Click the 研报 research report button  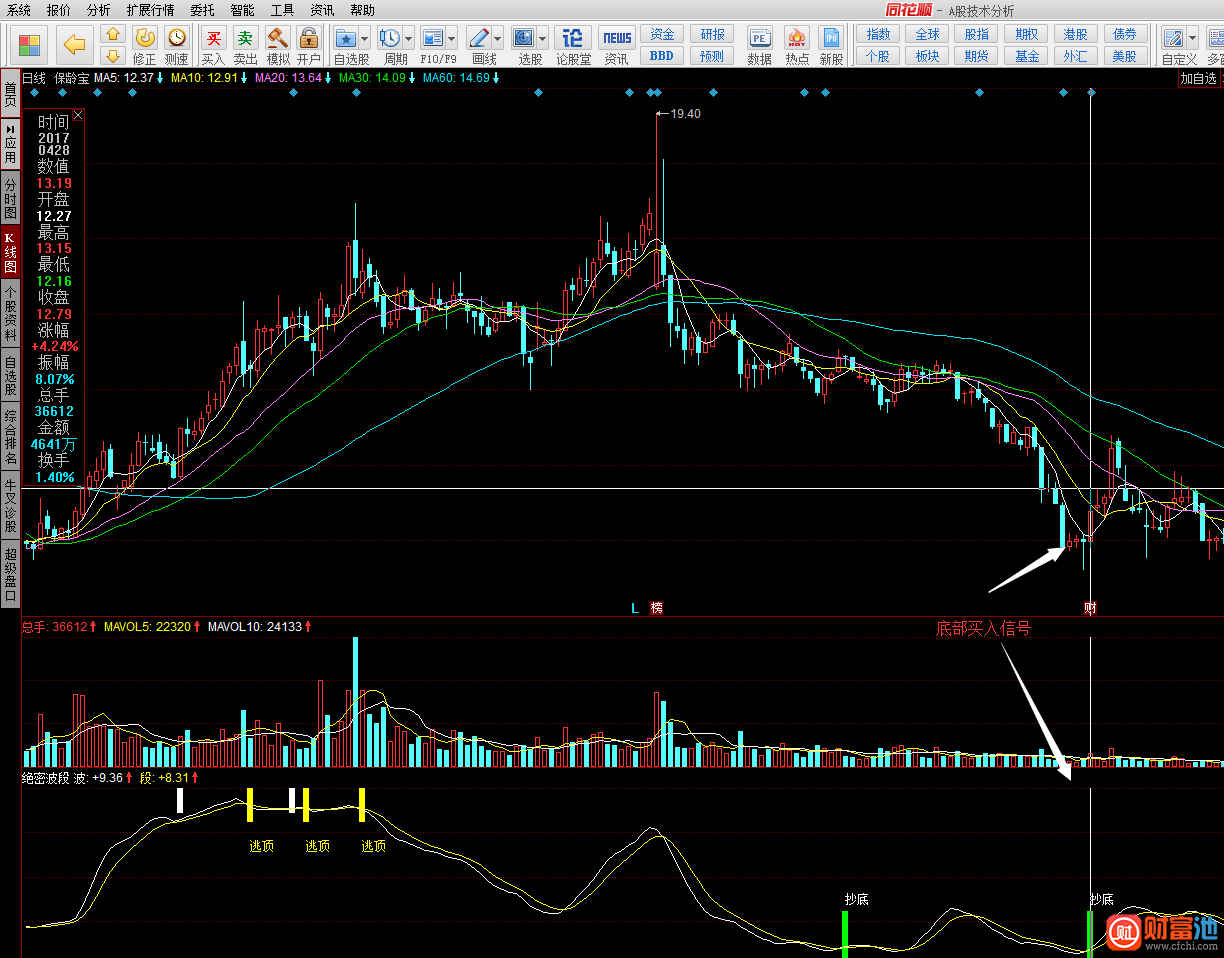[x=712, y=35]
